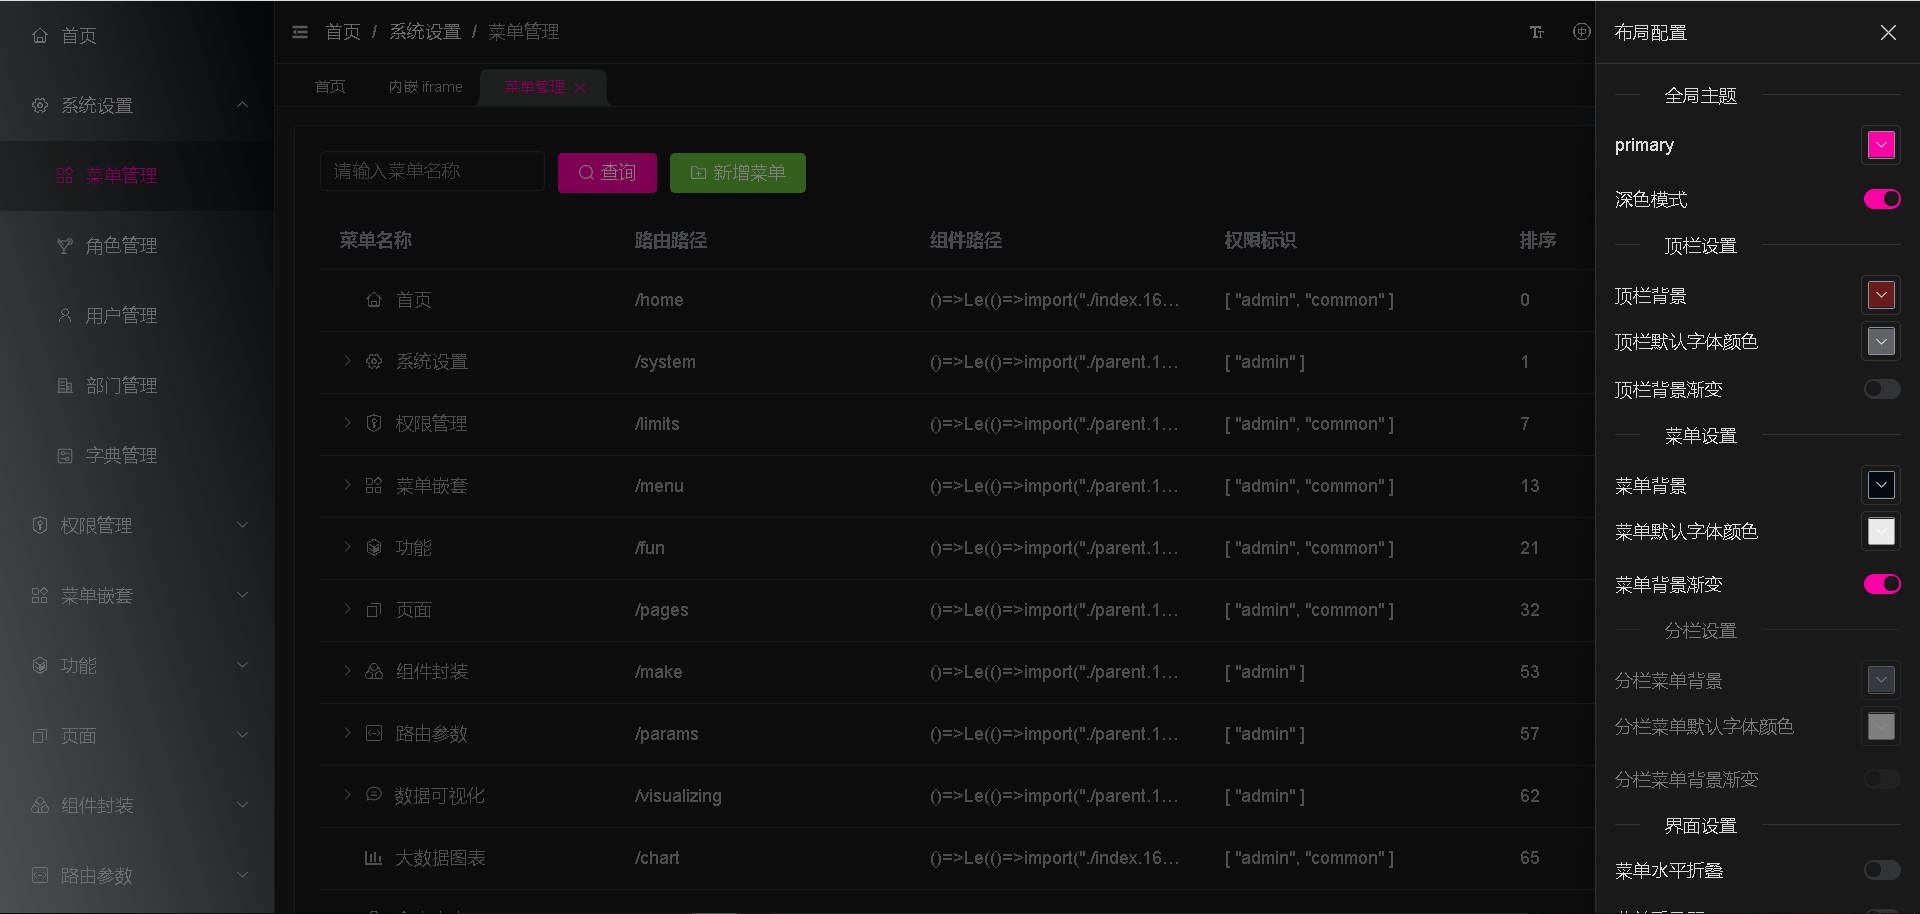Open 分栏菜单背景 color picker
Image resolution: width=1920 pixels, height=914 pixels.
pyautogui.click(x=1881, y=680)
